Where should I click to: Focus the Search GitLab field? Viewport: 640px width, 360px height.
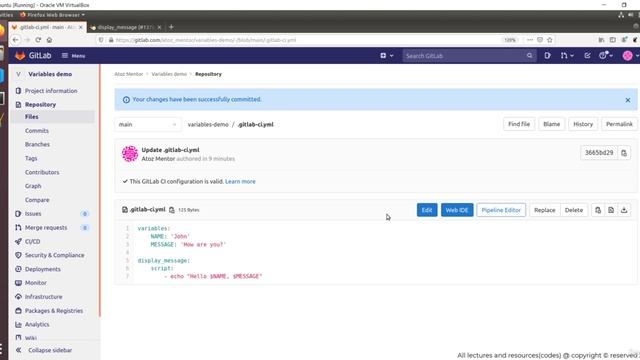click(x=469, y=56)
